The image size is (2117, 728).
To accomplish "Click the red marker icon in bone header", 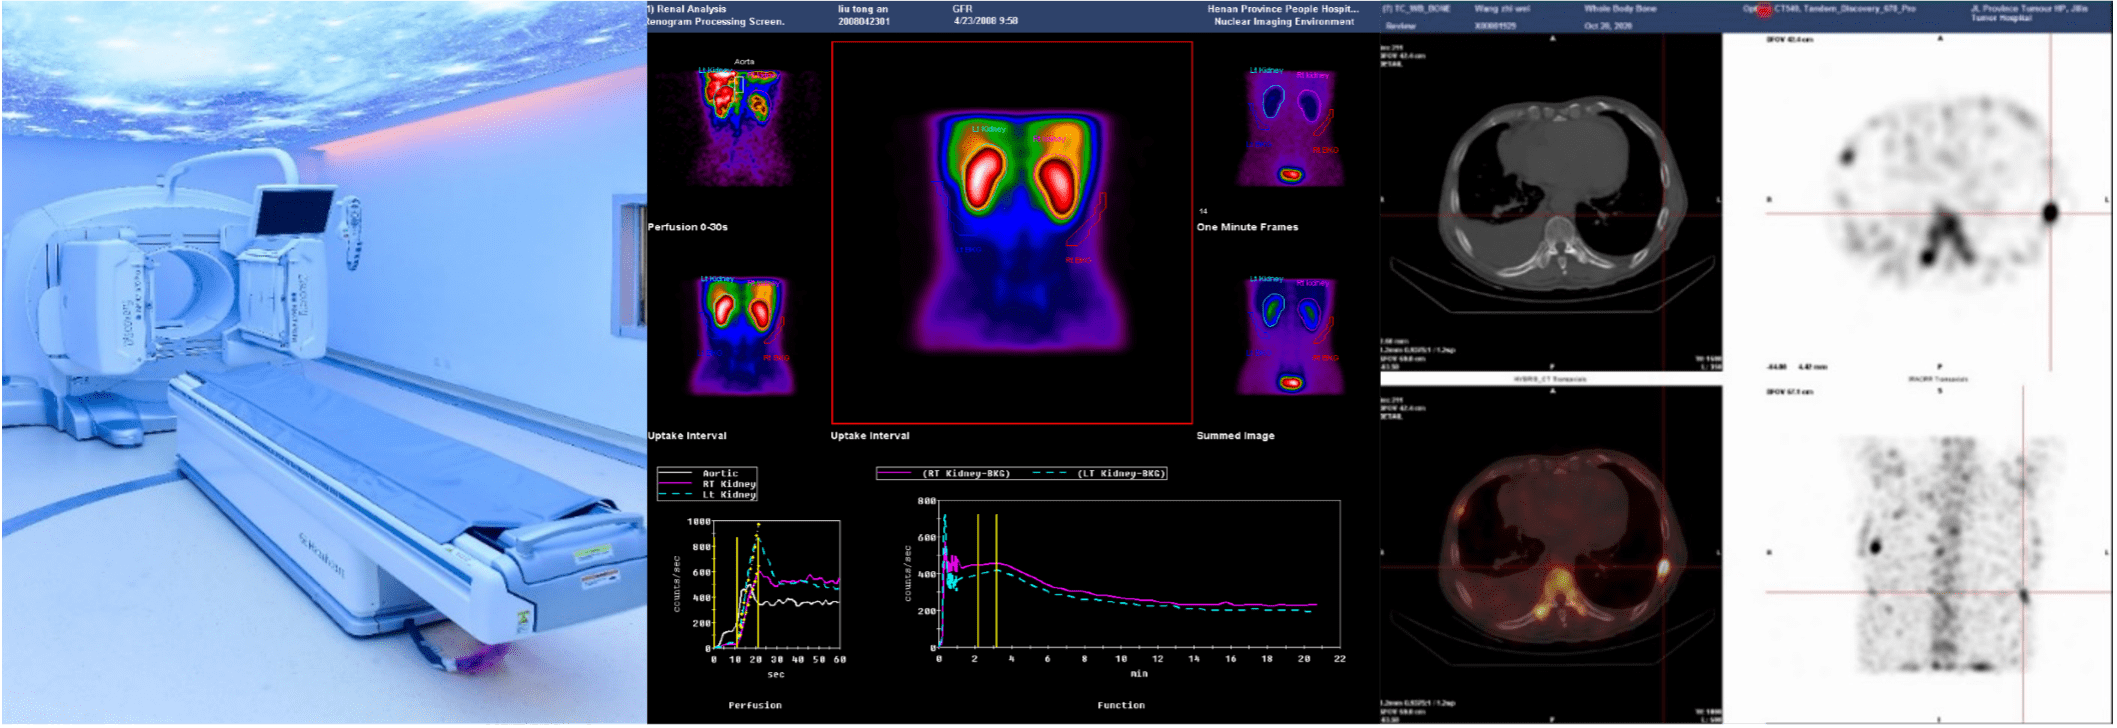I will [x=1763, y=9].
